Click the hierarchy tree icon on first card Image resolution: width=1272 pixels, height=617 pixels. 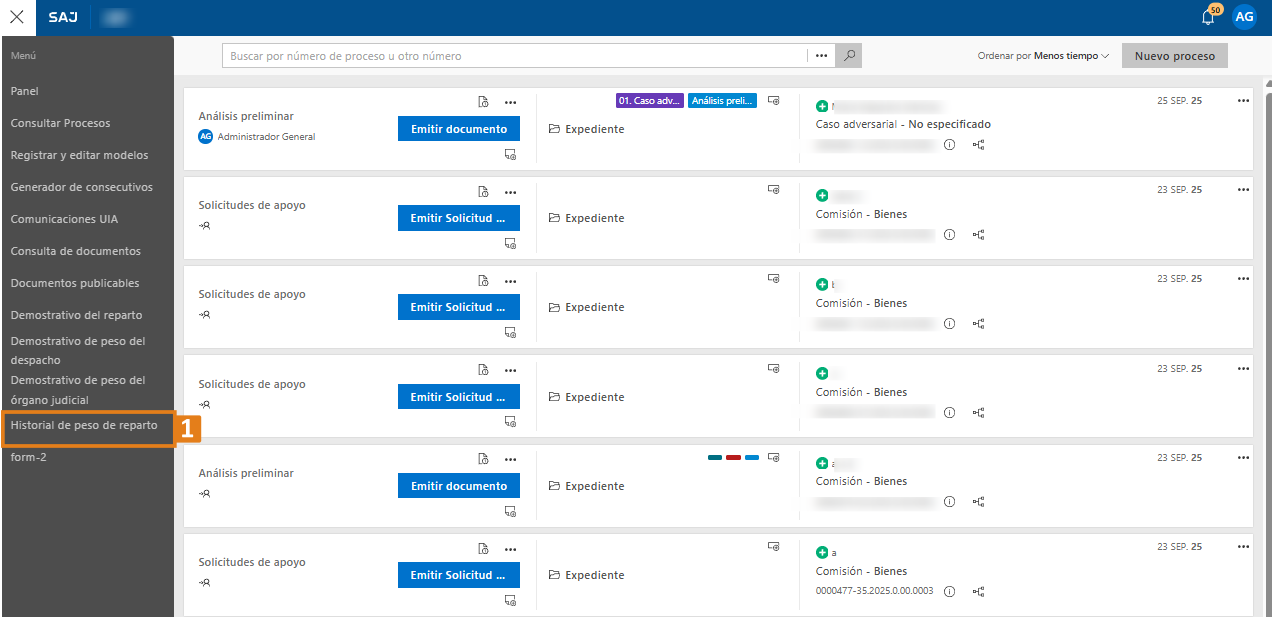coord(979,145)
